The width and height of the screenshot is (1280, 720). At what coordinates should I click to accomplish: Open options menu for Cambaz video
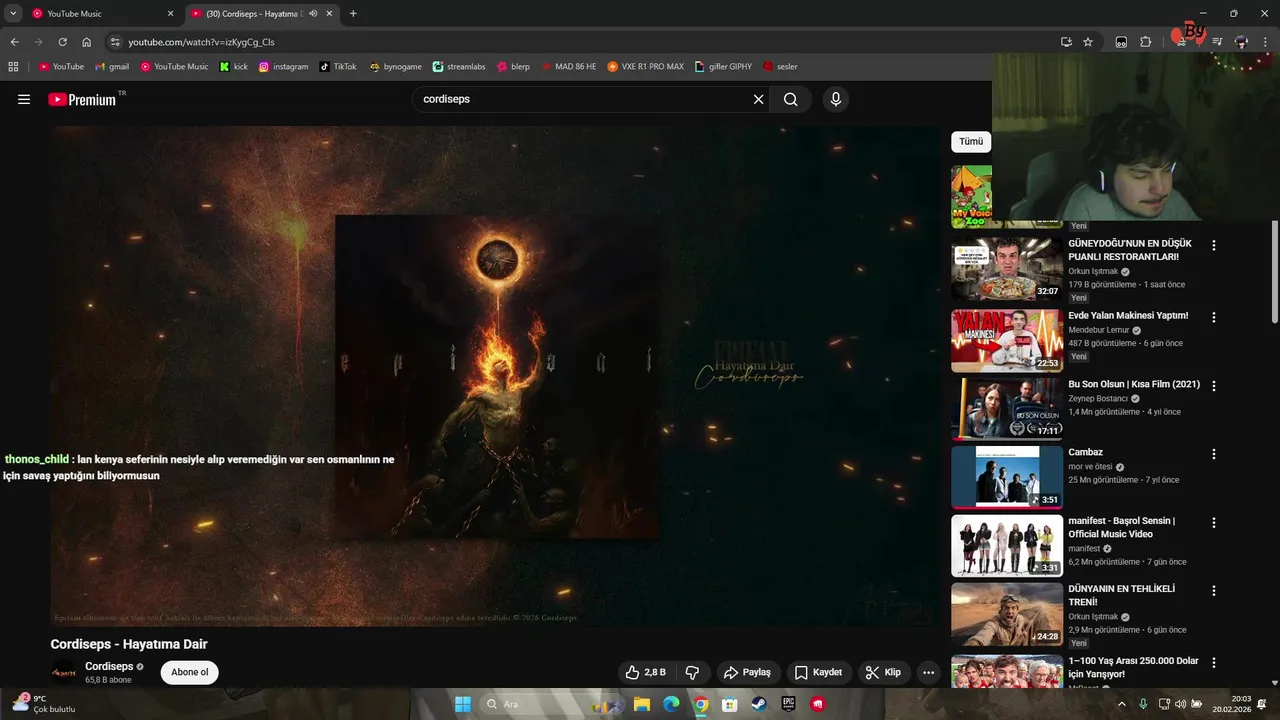(x=1214, y=454)
